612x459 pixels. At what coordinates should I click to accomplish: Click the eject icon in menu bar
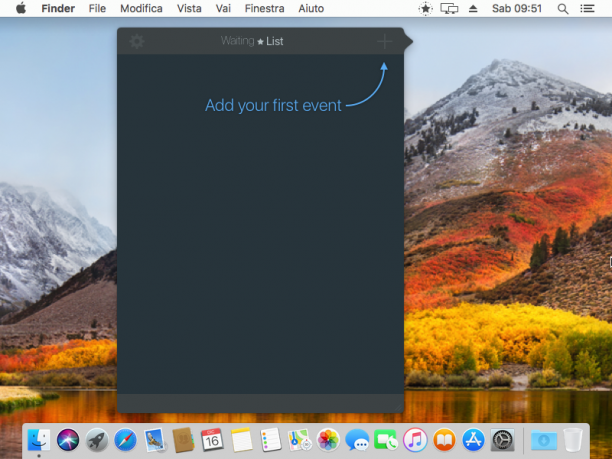point(473,9)
